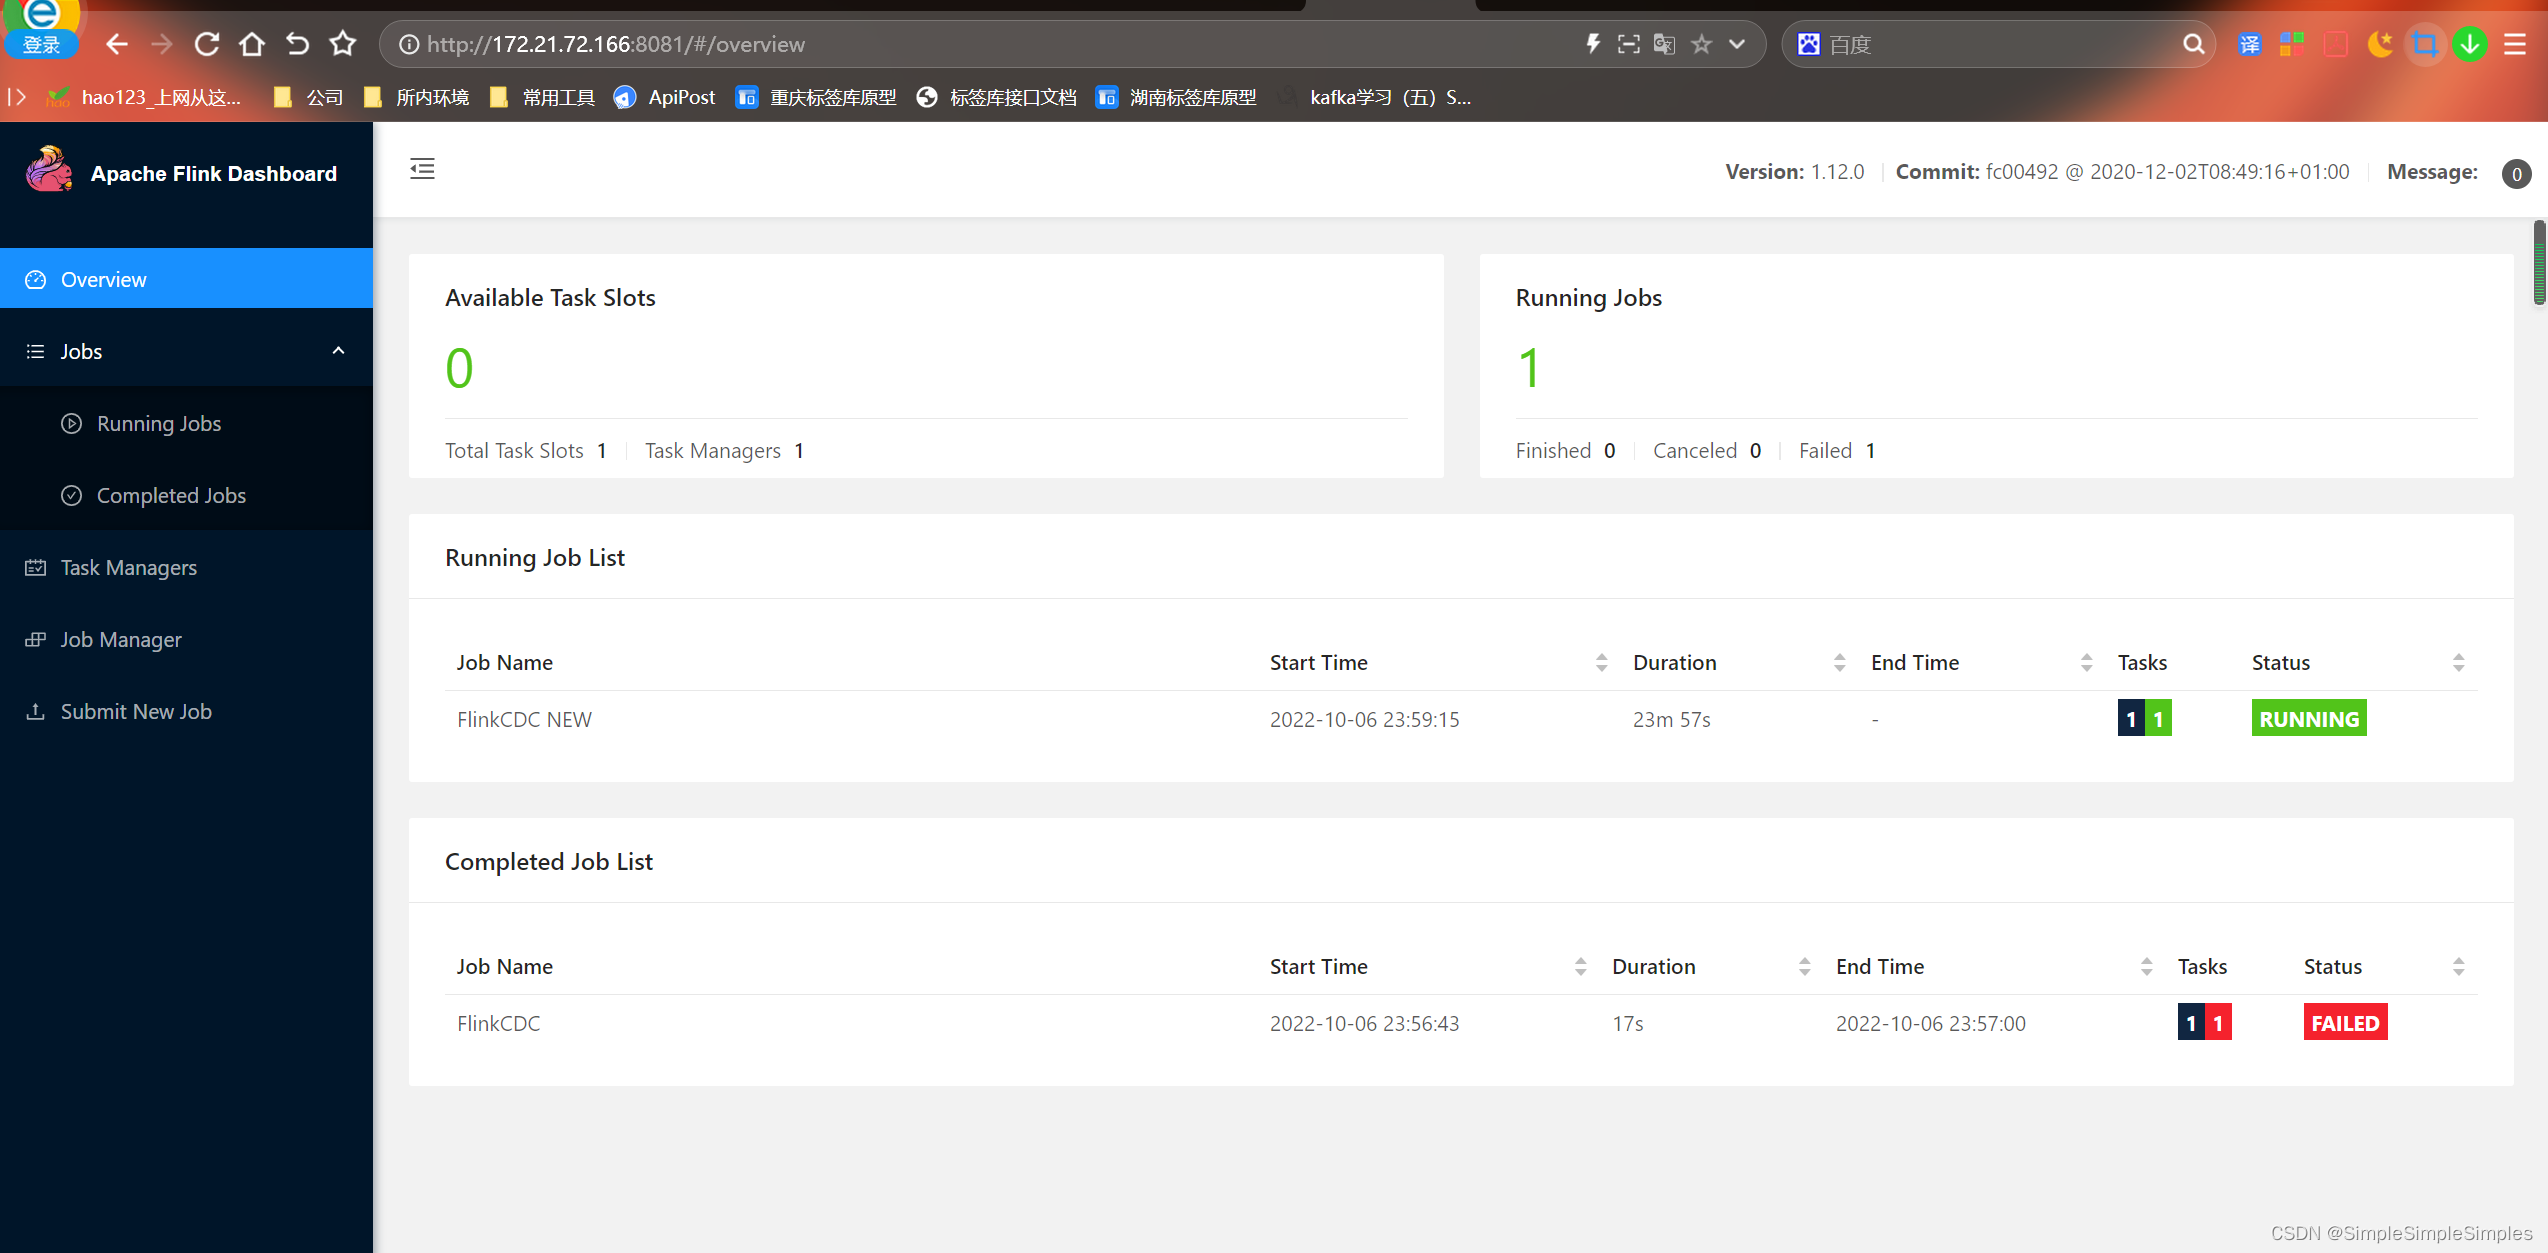Click the green download arrow icon

point(2469,44)
